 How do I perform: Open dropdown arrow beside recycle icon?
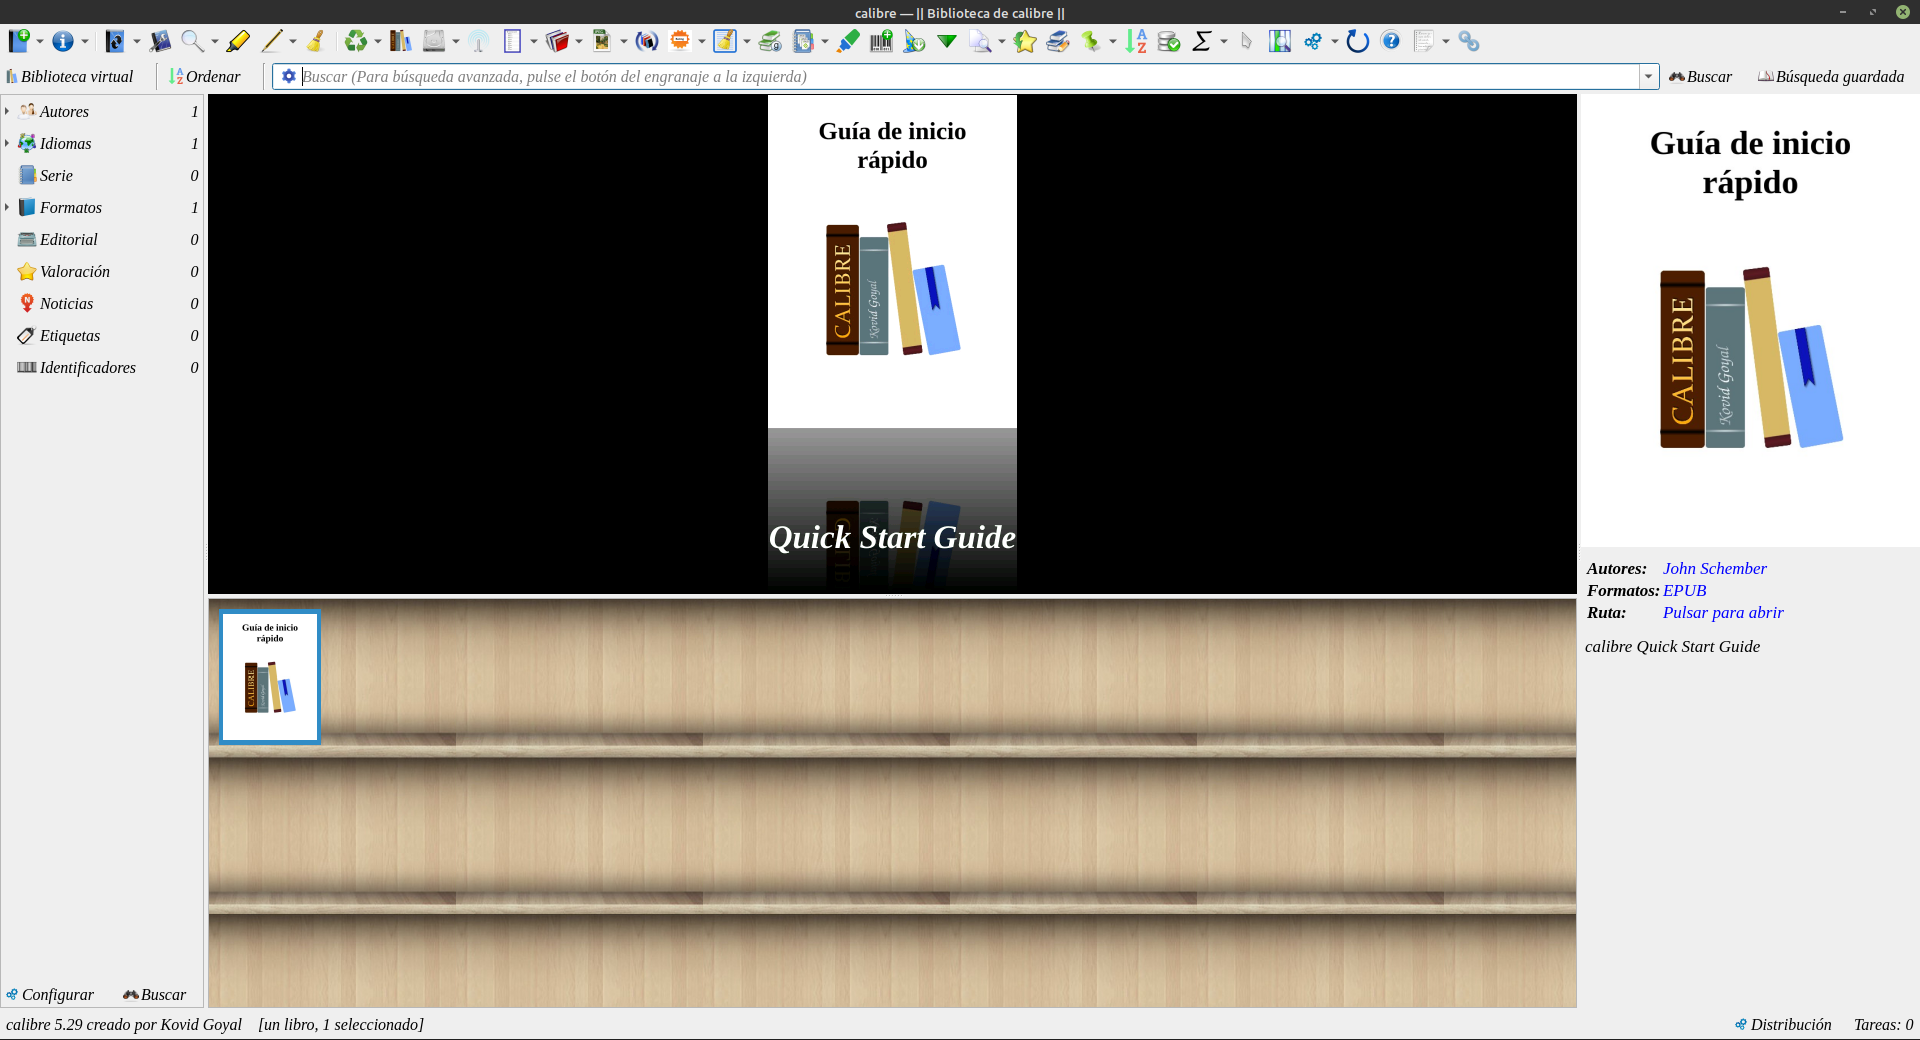[378, 42]
